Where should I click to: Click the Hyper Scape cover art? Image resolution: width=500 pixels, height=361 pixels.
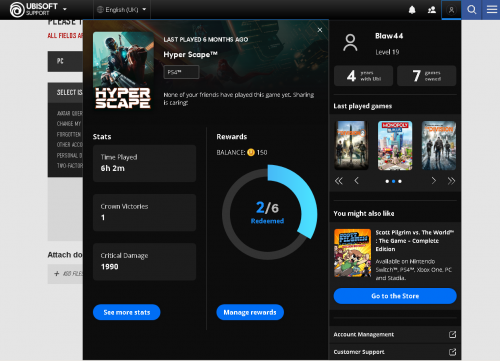pyautogui.click(x=123, y=71)
